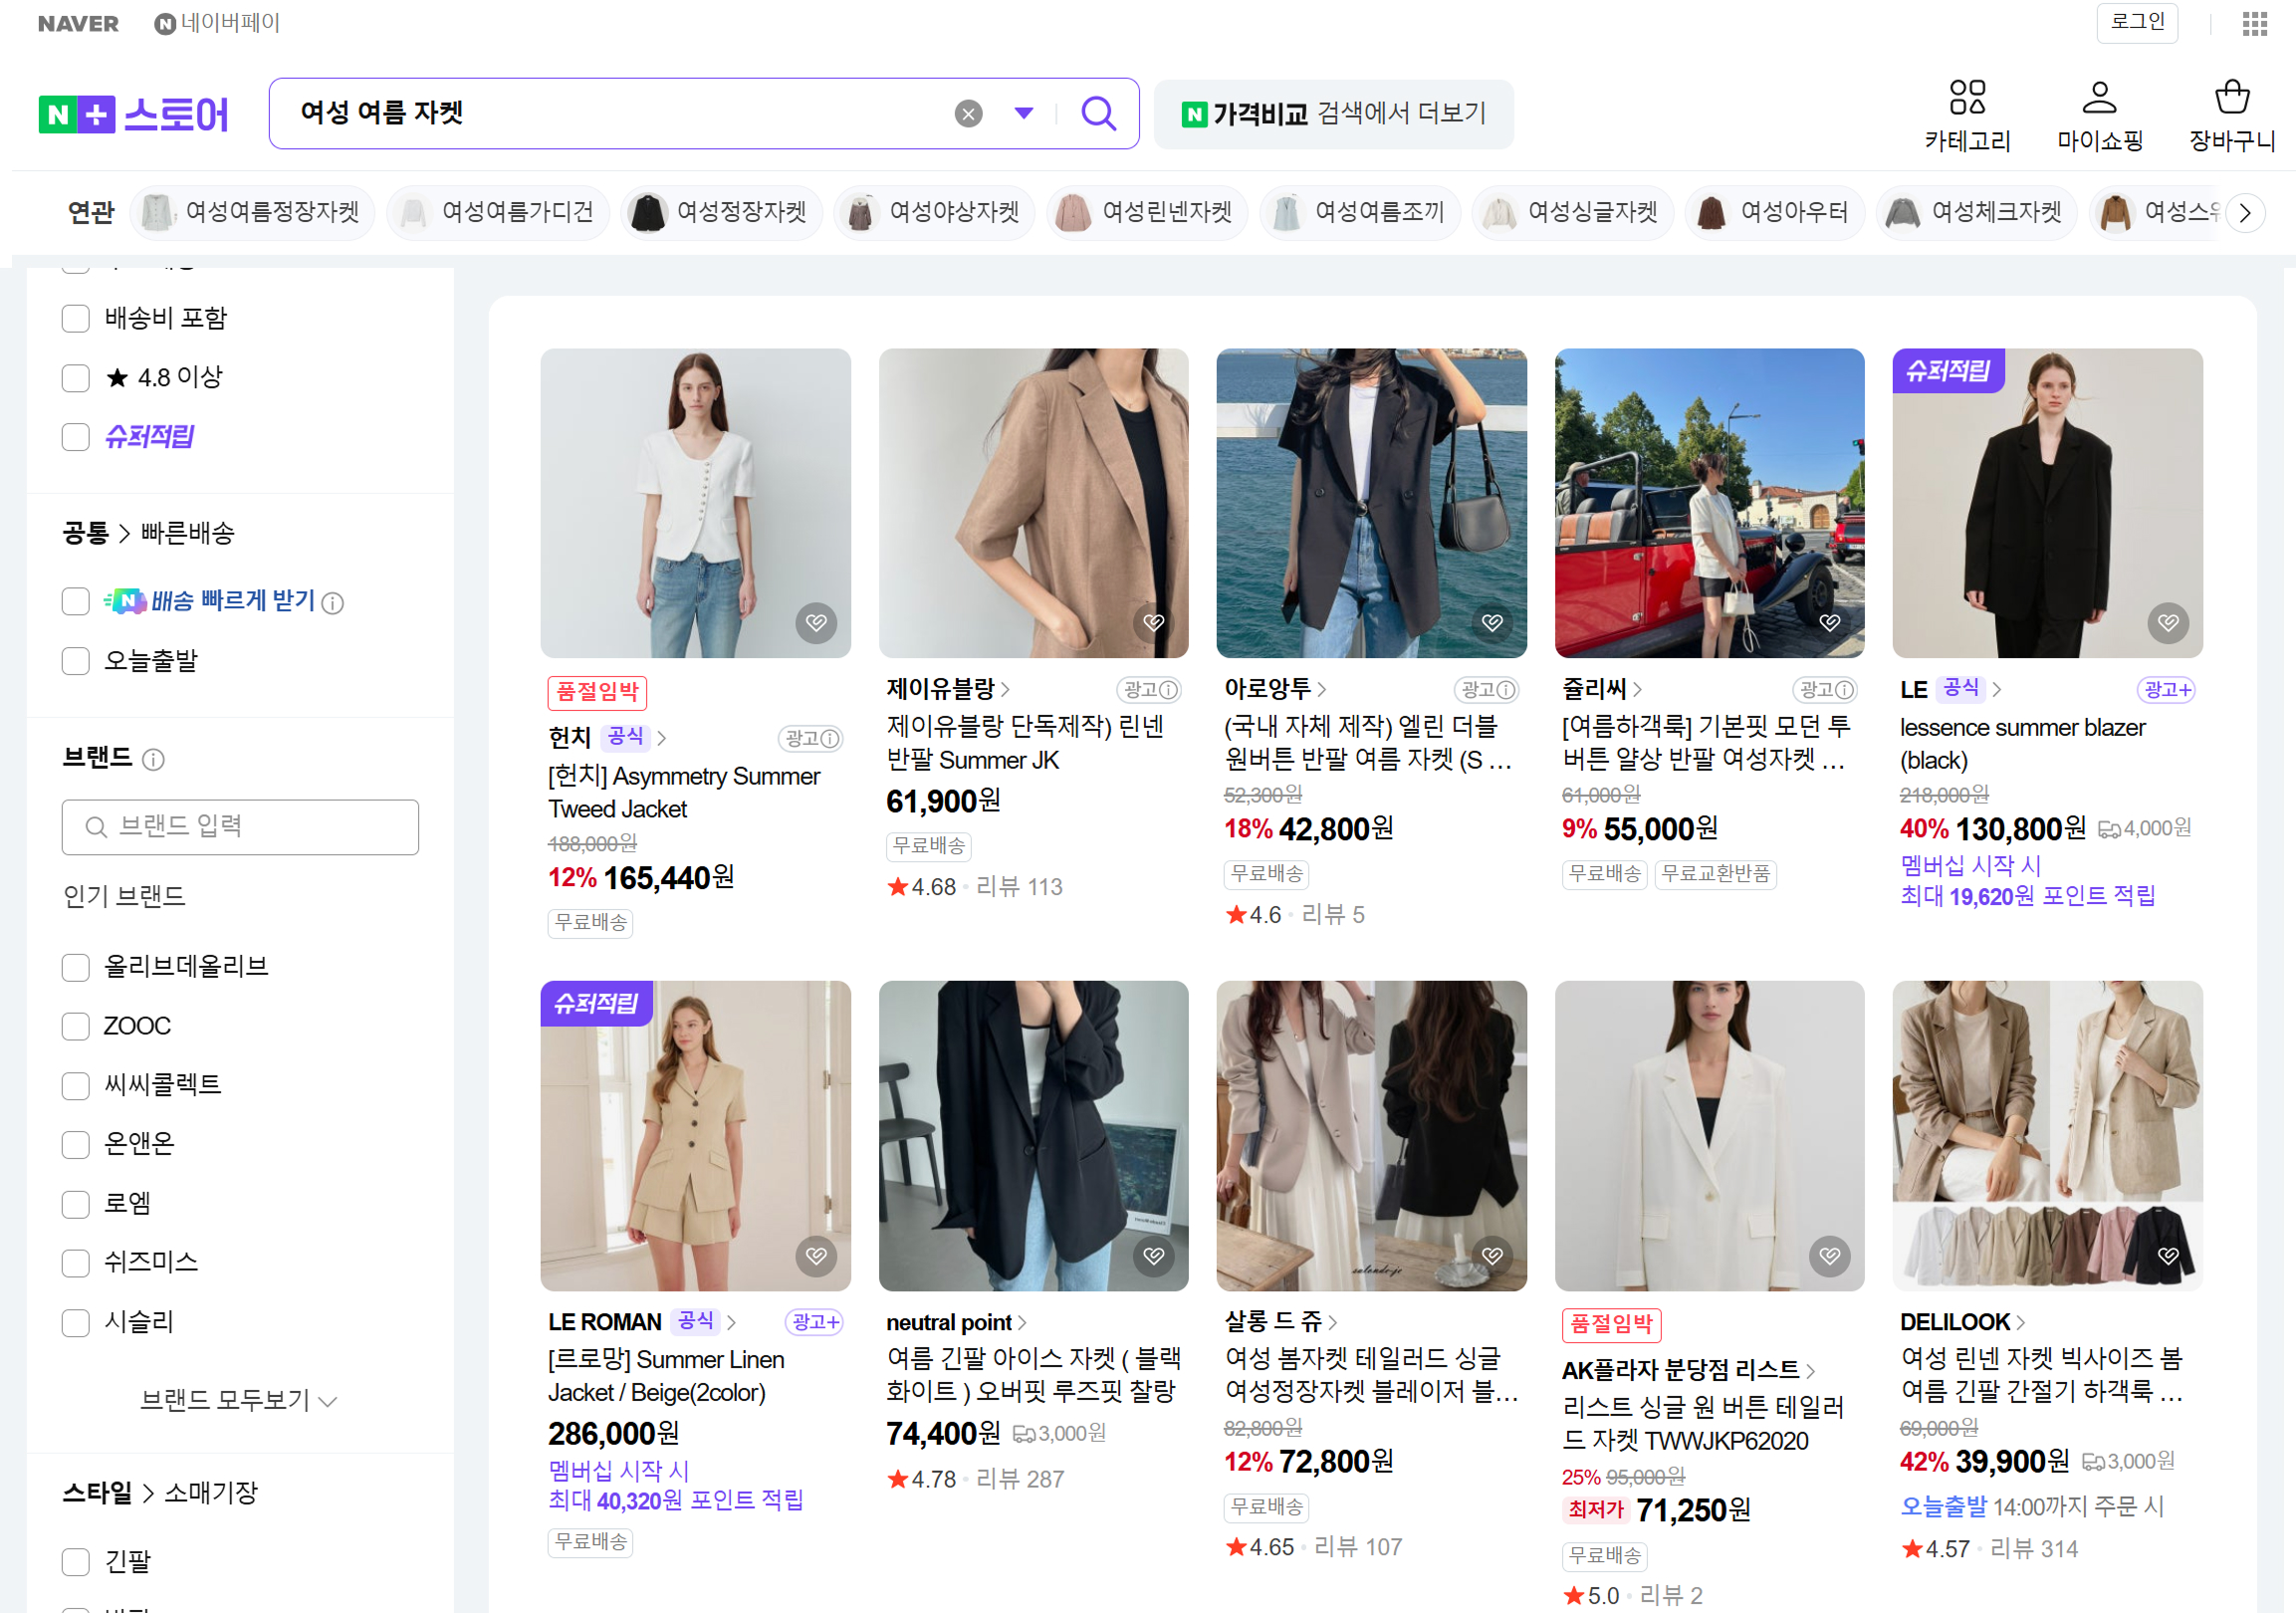Click 광고+ badge on LE listing
This screenshot has height=1613, width=2296.
pyautogui.click(x=2166, y=689)
